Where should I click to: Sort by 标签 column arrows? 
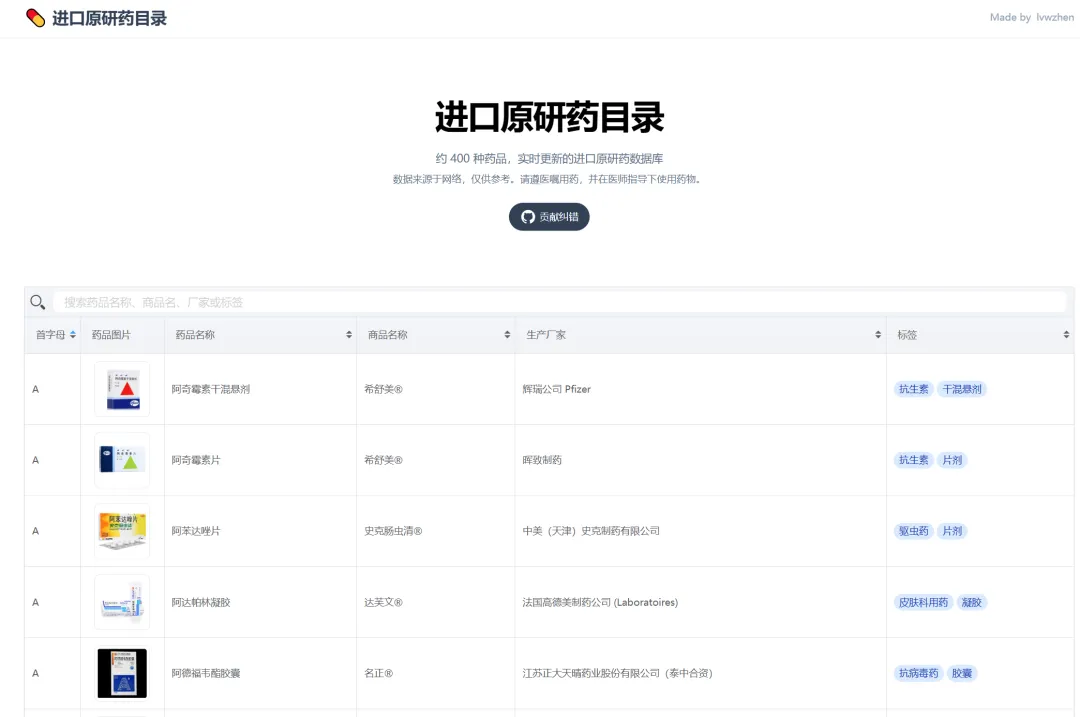pos(1066,335)
